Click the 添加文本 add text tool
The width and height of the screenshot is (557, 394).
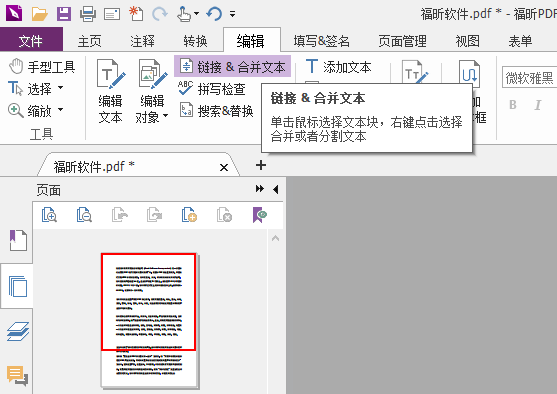tap(338, 67)
